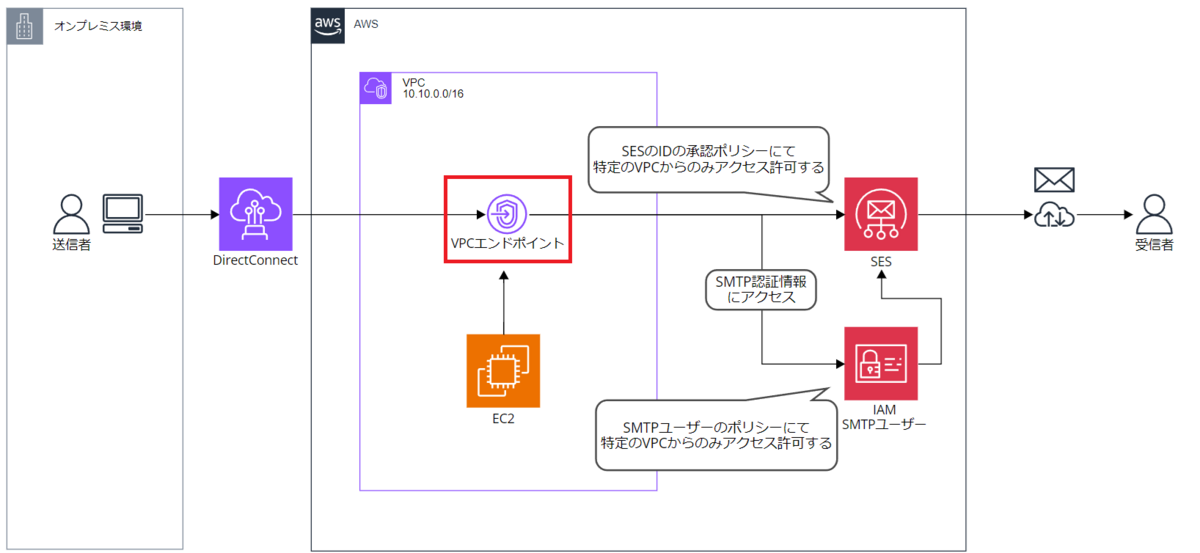
Task: Select the 'VPCエンドポイント' label
Action: tap(507, 244)
